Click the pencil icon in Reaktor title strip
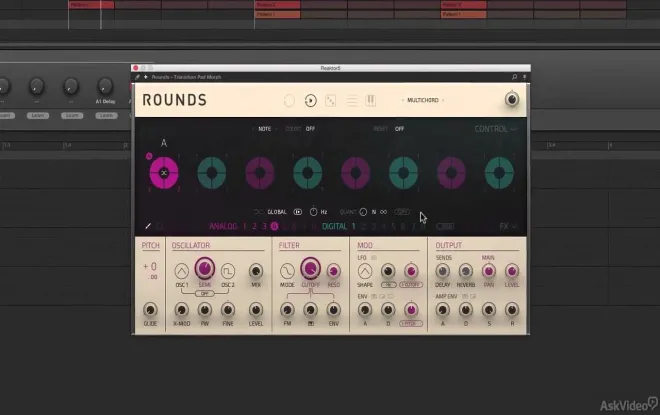The width and height of the screenshot is (660, 415). tap(137, 77)
